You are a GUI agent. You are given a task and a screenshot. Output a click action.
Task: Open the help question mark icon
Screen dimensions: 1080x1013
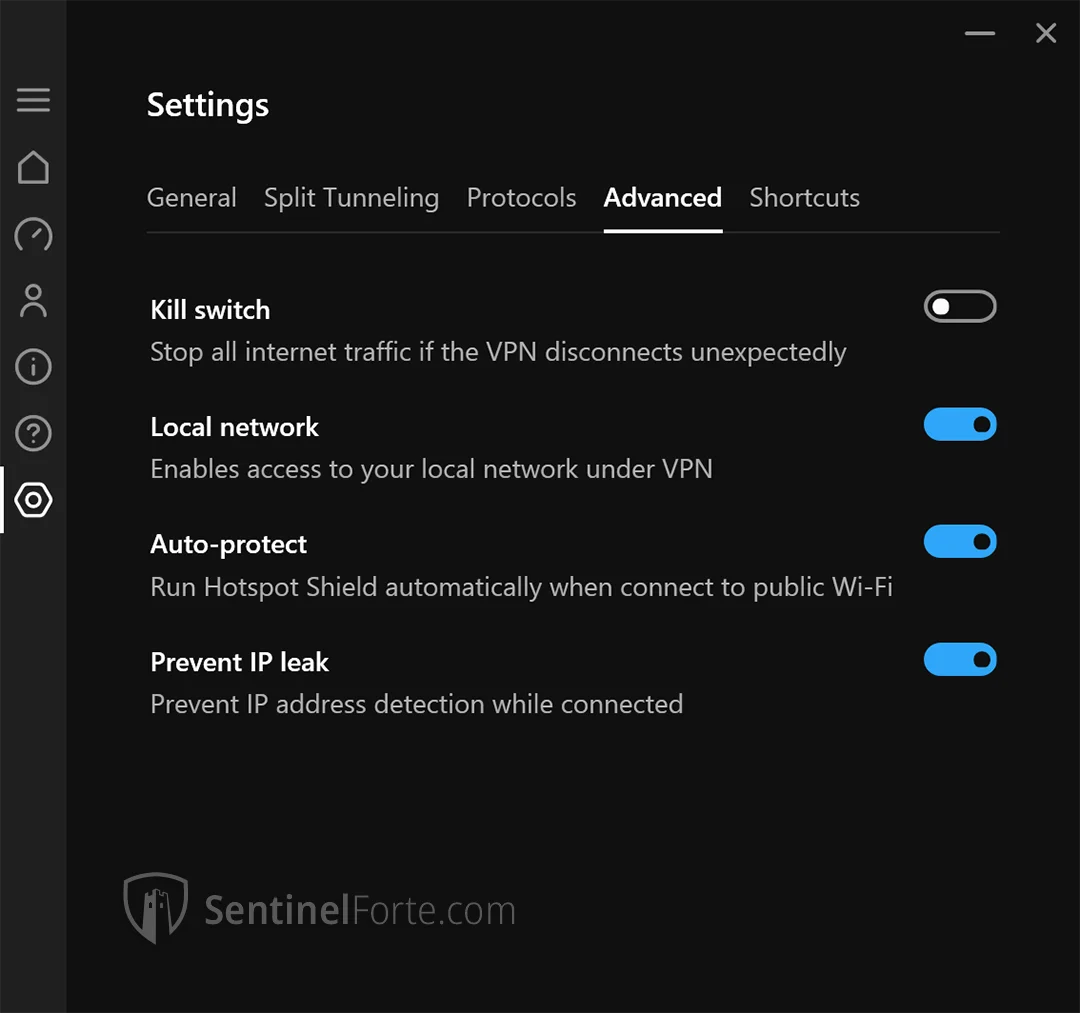pos(33,434)
